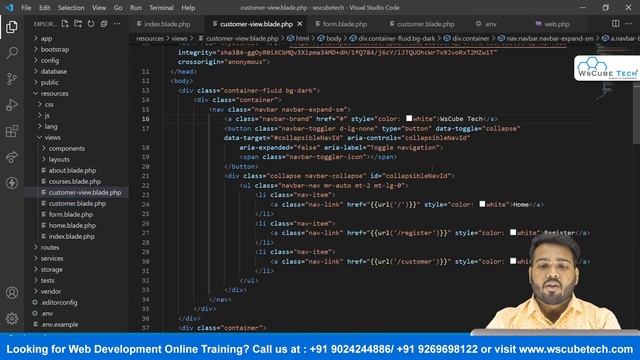Split the editor to the right
The height and width of the screenshot is (360, 640).
point(616,24)
